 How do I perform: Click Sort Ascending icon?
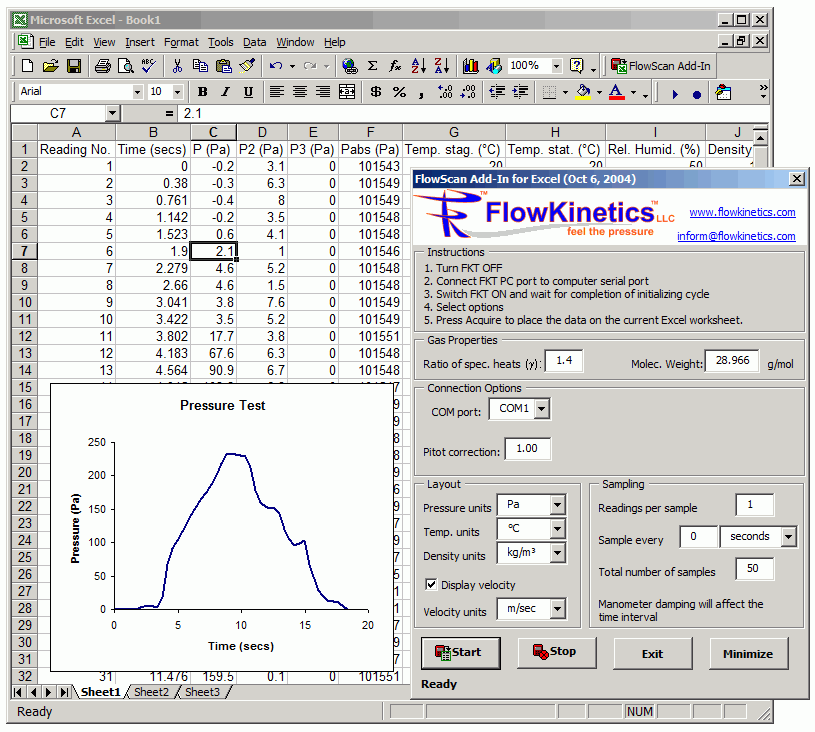pyautogui.click(x=419, y=66)
